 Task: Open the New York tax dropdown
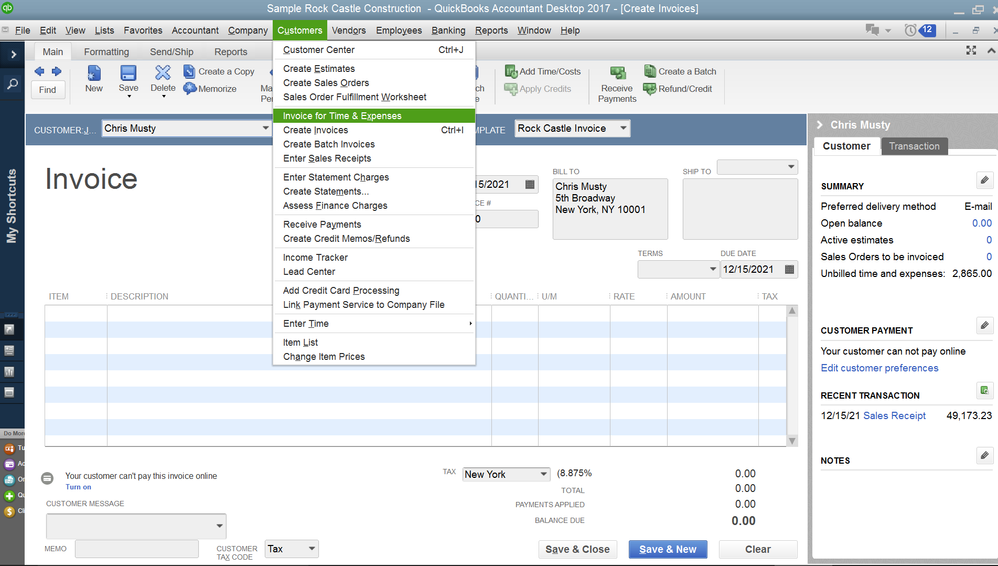(543, 474)
